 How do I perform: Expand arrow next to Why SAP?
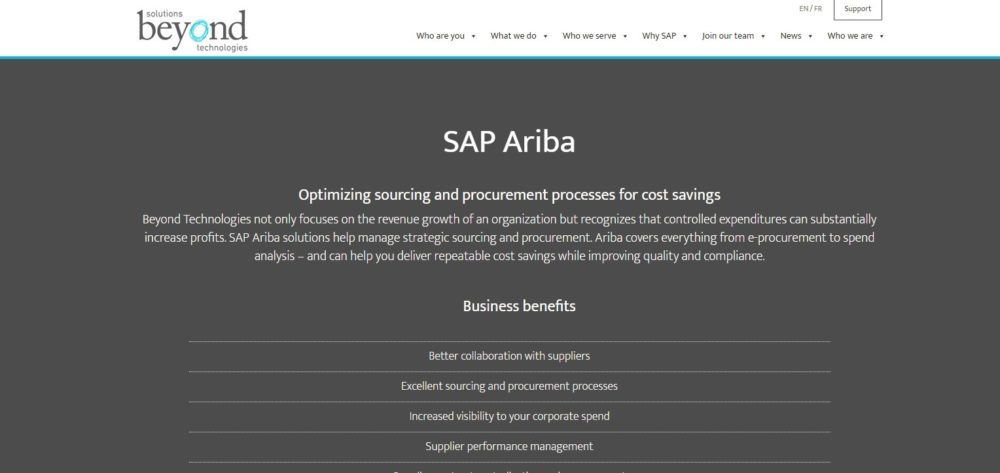tap(685, 36)
